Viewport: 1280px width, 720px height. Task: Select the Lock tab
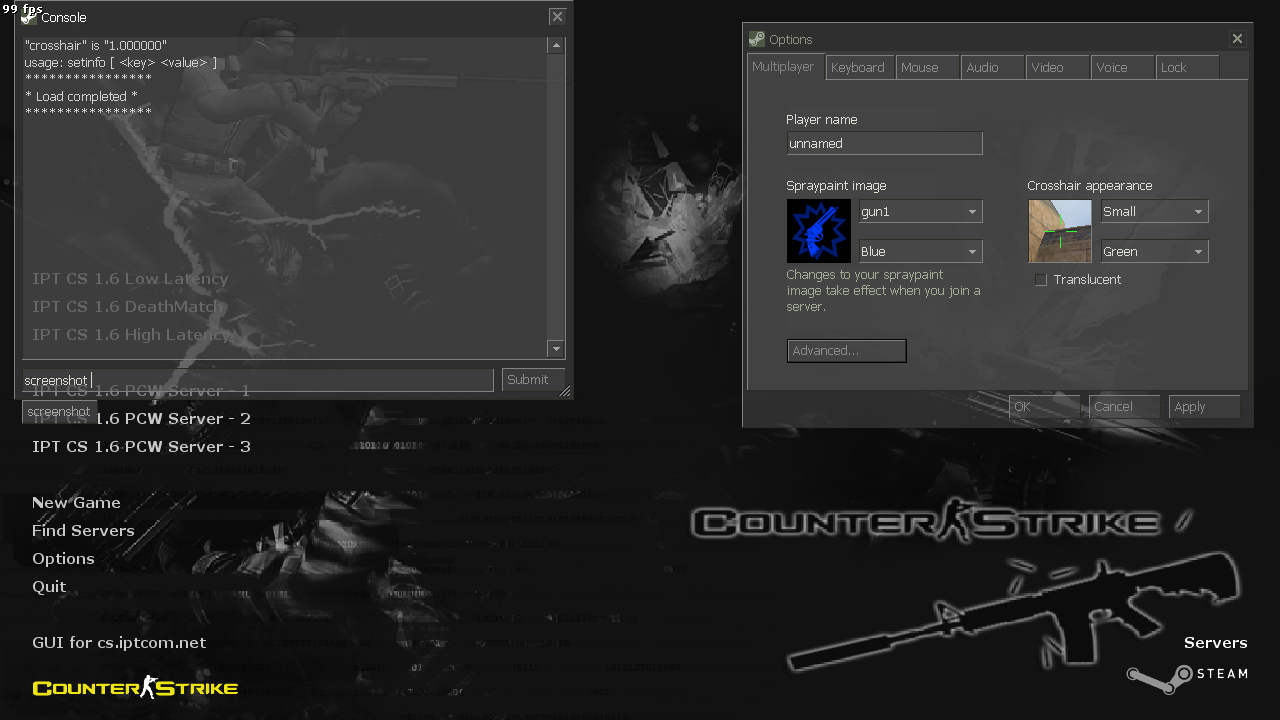[1188, 67]
